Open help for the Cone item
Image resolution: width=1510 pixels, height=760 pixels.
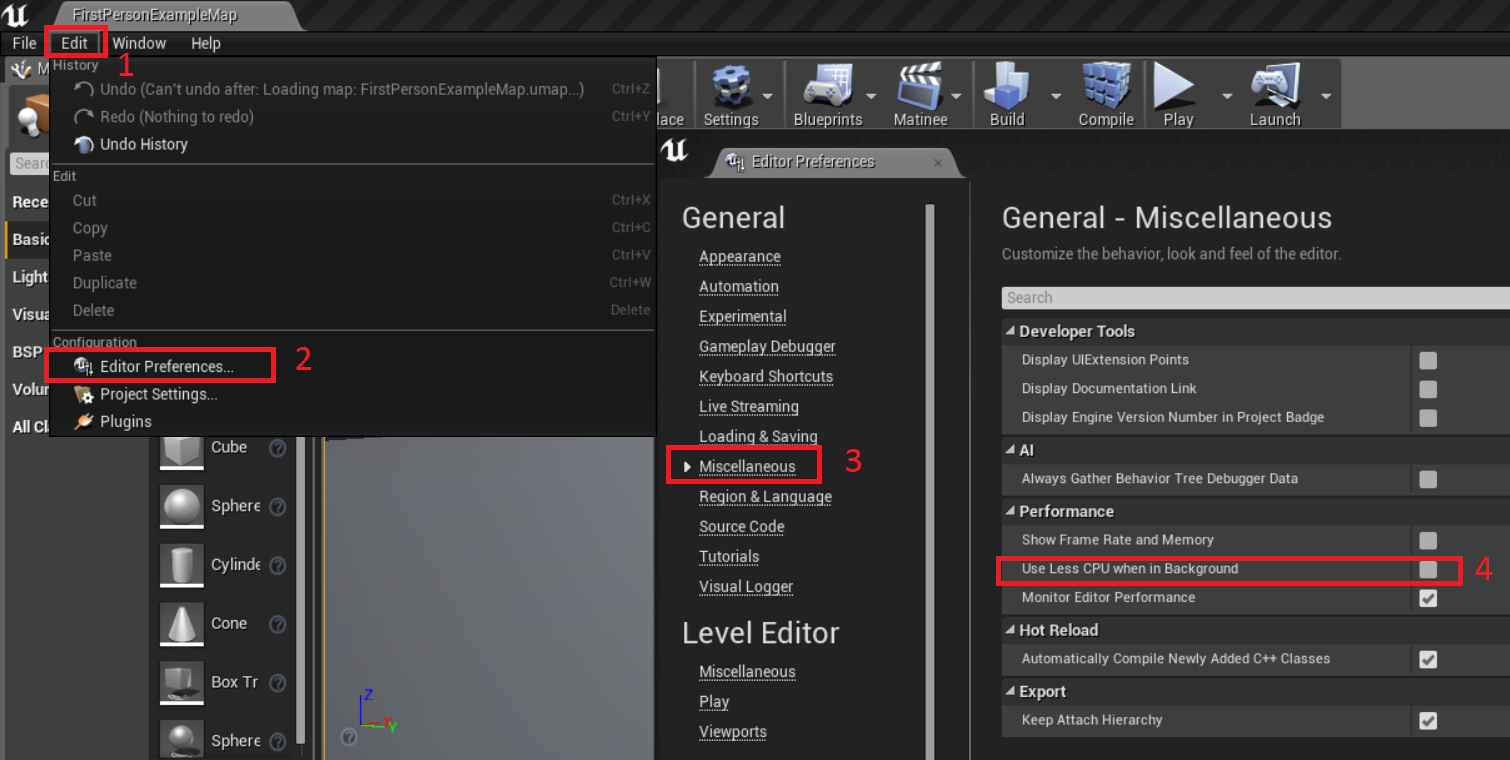pos(278,624)
